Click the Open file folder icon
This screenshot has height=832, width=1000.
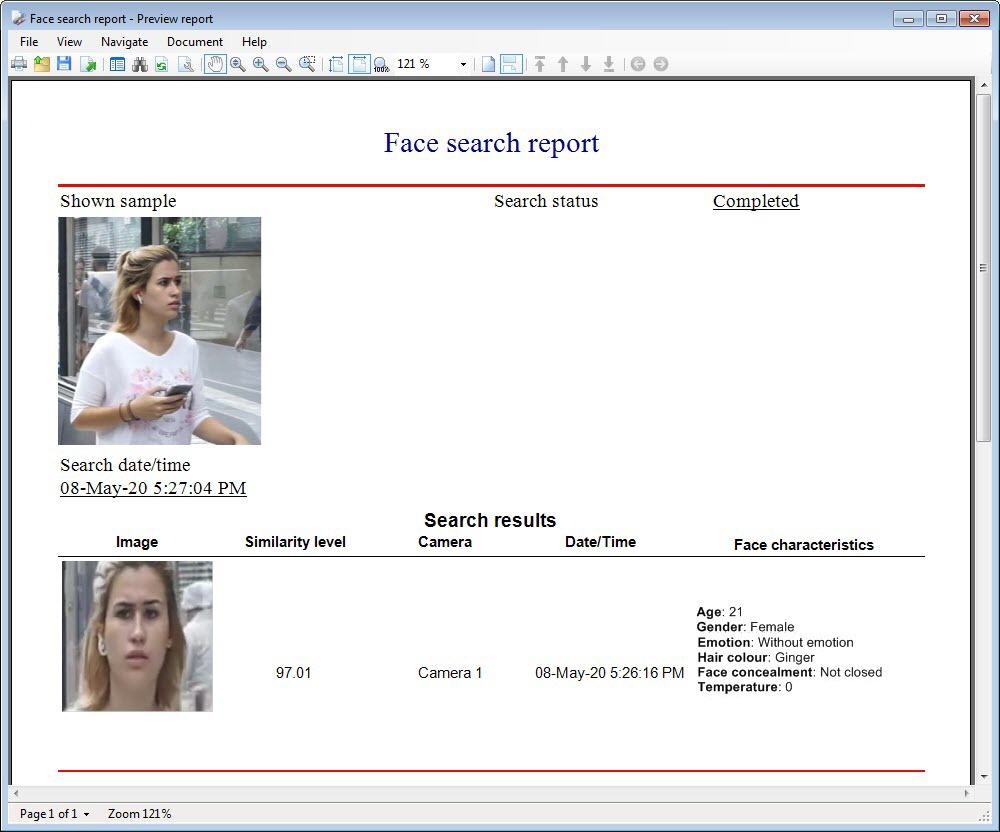pos(42,64)
